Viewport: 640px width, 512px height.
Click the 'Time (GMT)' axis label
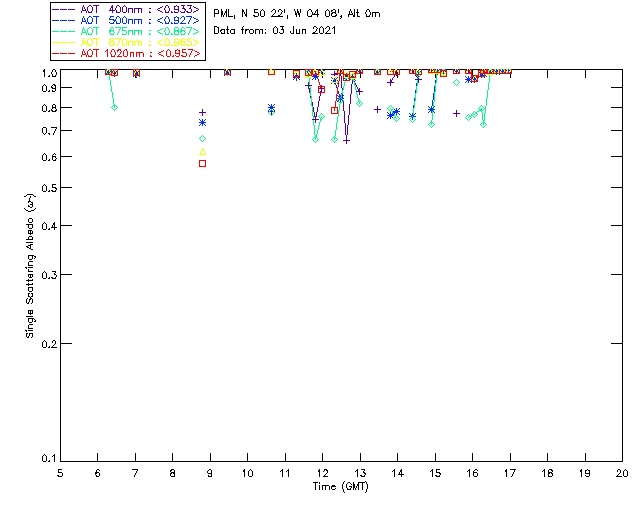[x=341, y=487]
